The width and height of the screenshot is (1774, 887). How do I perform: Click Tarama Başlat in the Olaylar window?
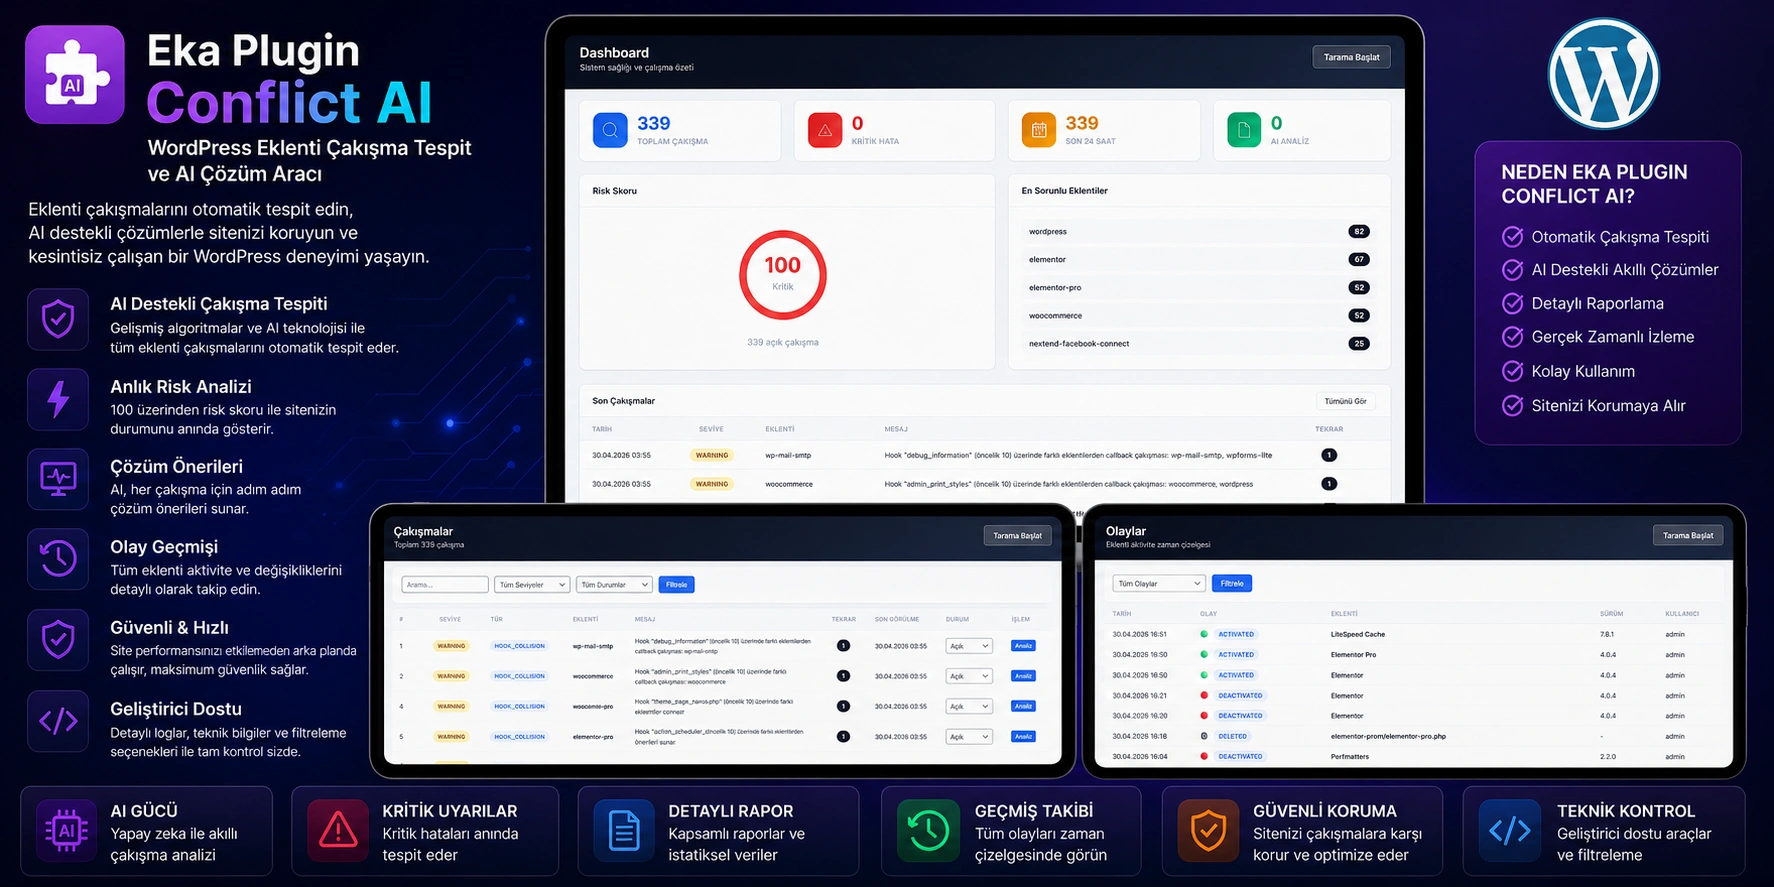coord(1688,536)
